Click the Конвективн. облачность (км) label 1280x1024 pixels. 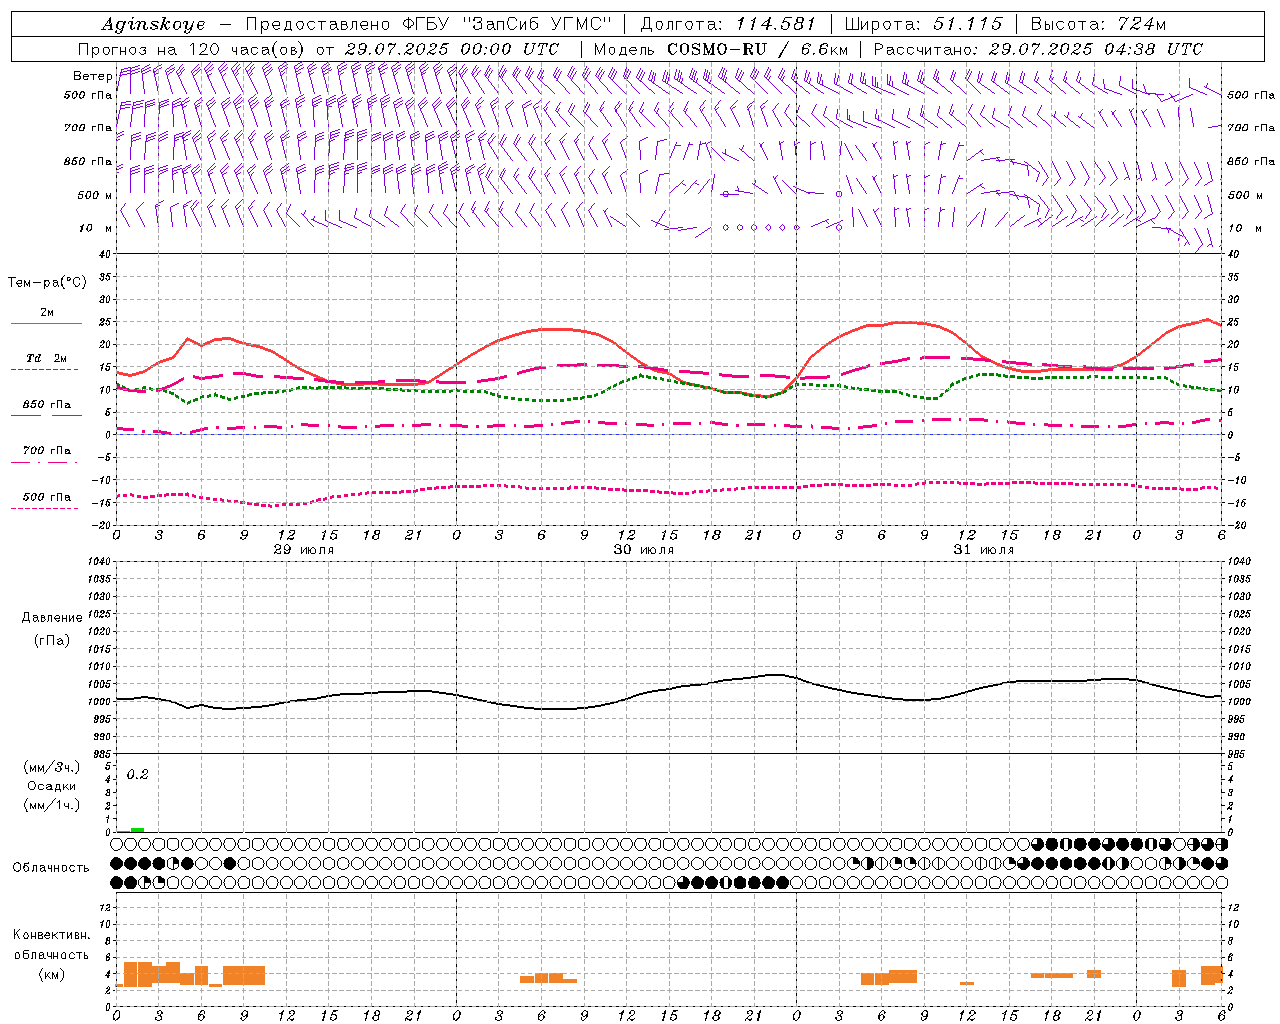click(x=51, y=955)
